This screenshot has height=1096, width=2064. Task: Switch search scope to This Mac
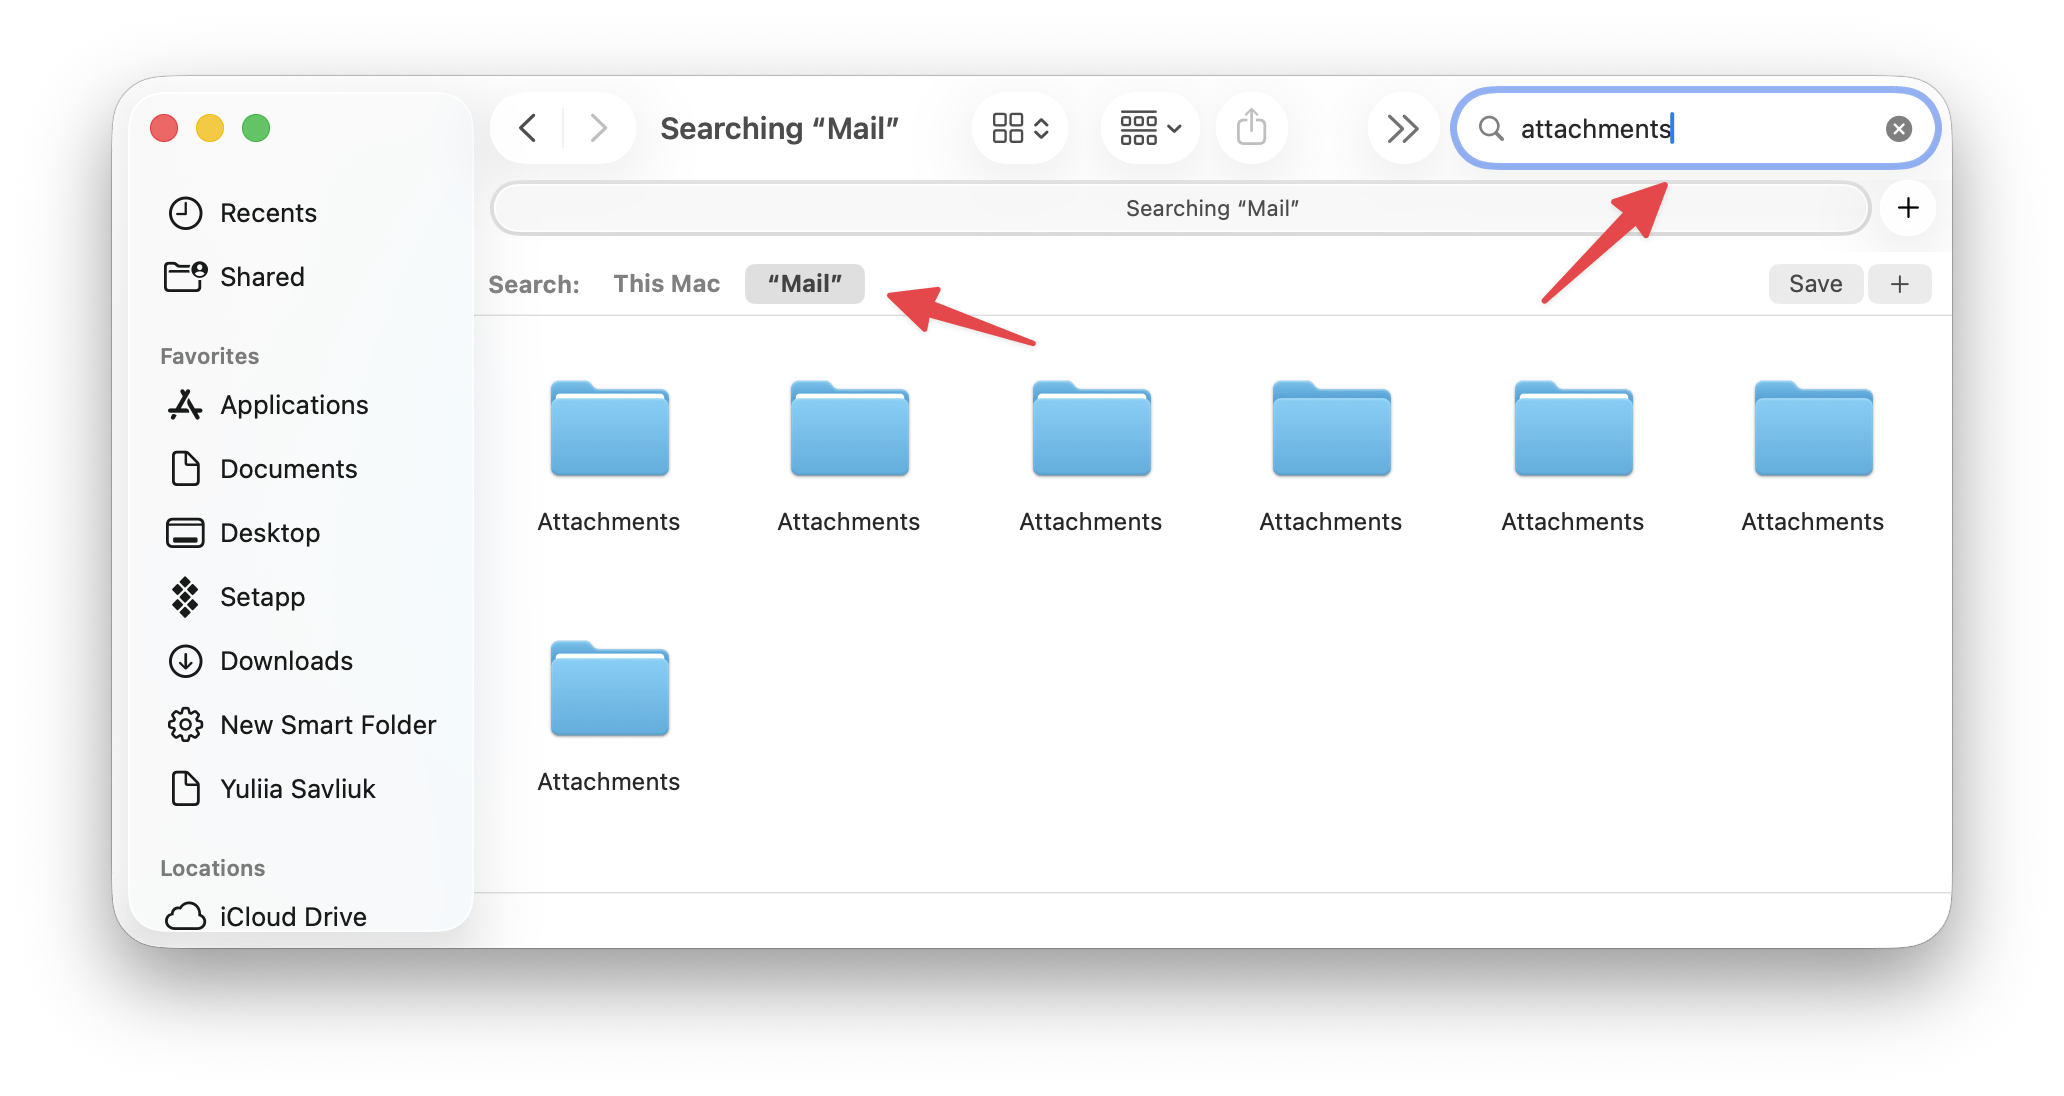[x=666, y=284]
